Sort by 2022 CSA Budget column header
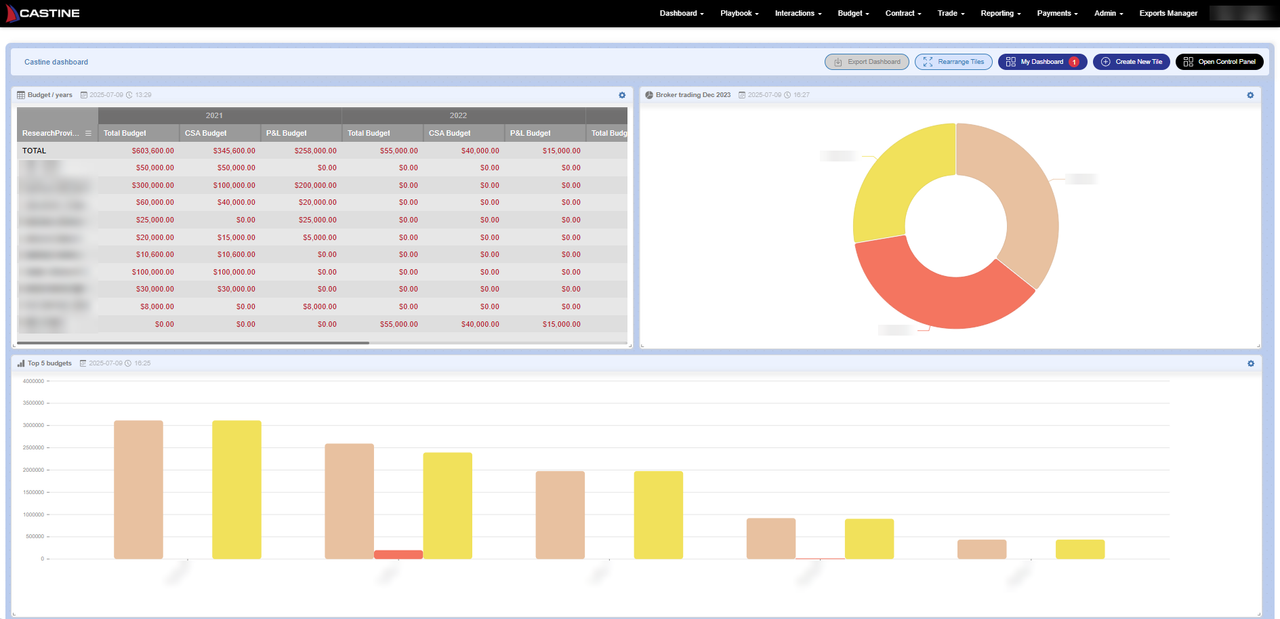 pyautogui.click(x=464, y=133)
